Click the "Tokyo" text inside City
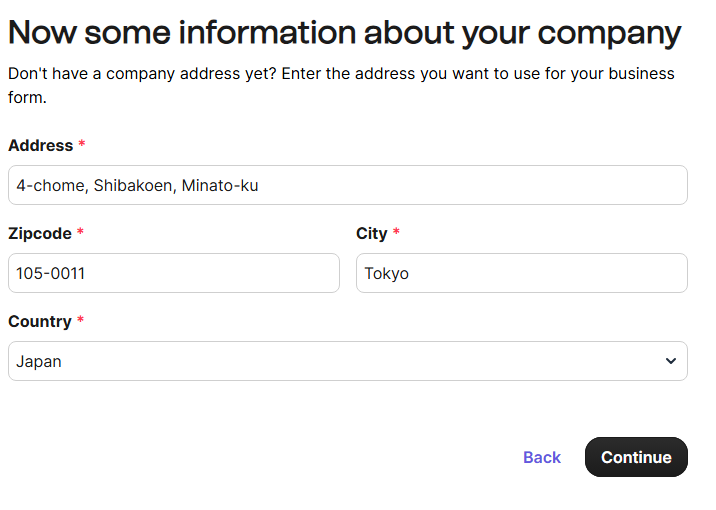This screenshot has height=510, width=716. coord(386,273)
